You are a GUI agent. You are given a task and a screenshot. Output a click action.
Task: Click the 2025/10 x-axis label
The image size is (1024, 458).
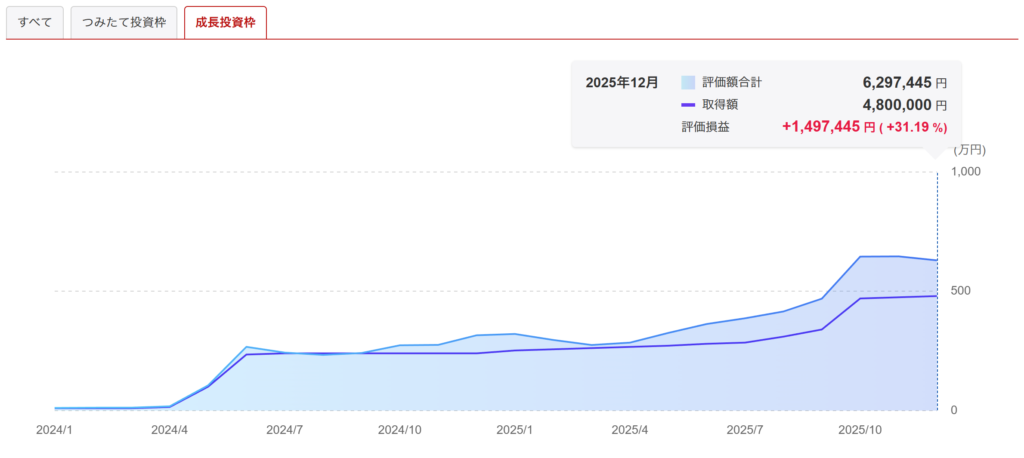pyautogui.click(x=860, y=430)
